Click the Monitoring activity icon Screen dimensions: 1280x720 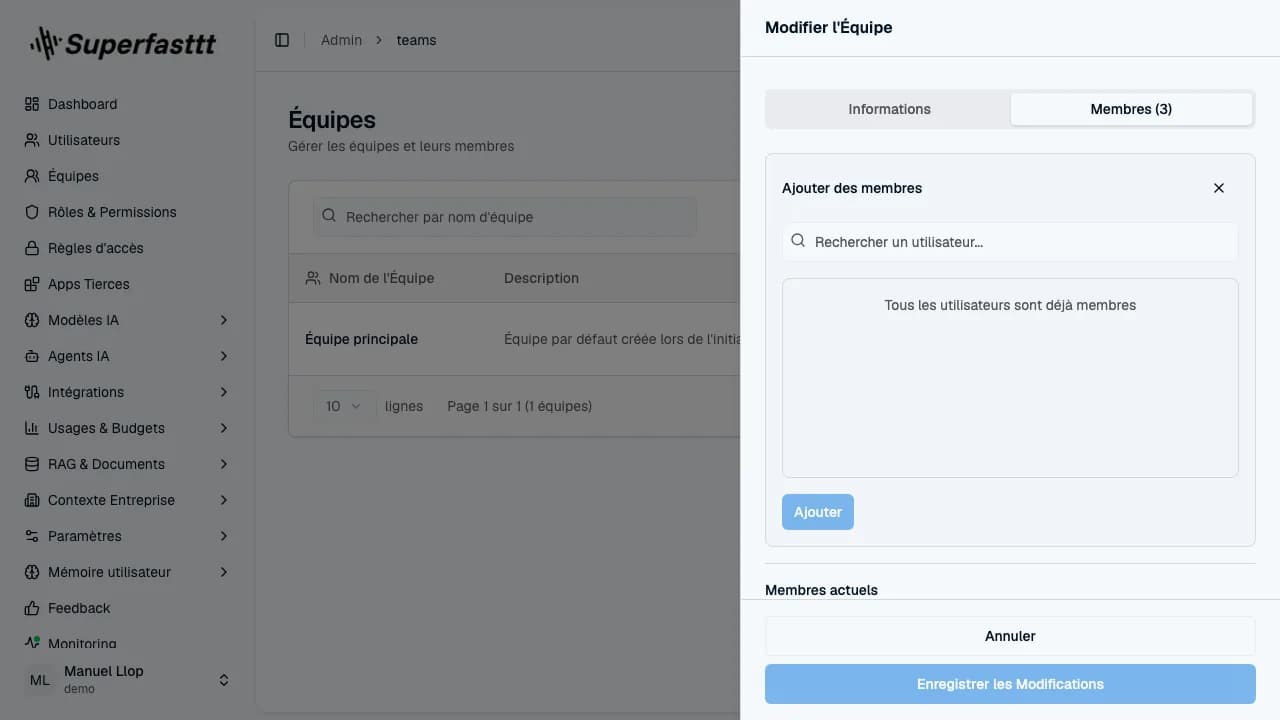(32, 643)
